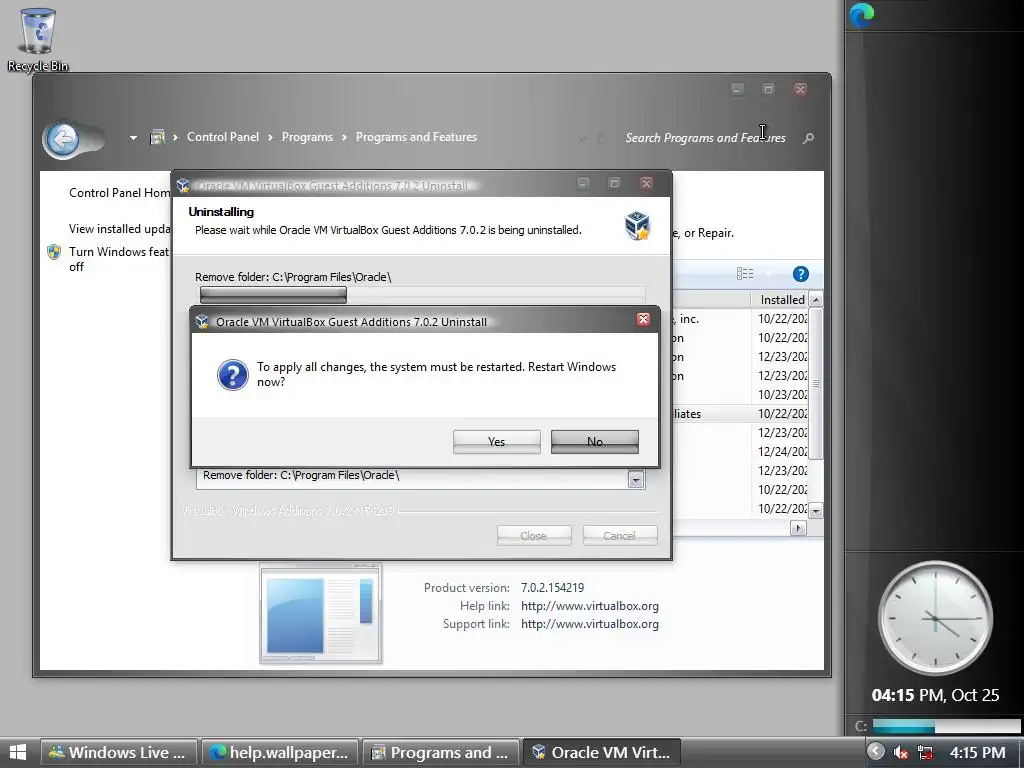Image resolution: width=1024 pixels, height=768 pixels.
Task: Open the Windows Start button
Action: tap(18, 752)
